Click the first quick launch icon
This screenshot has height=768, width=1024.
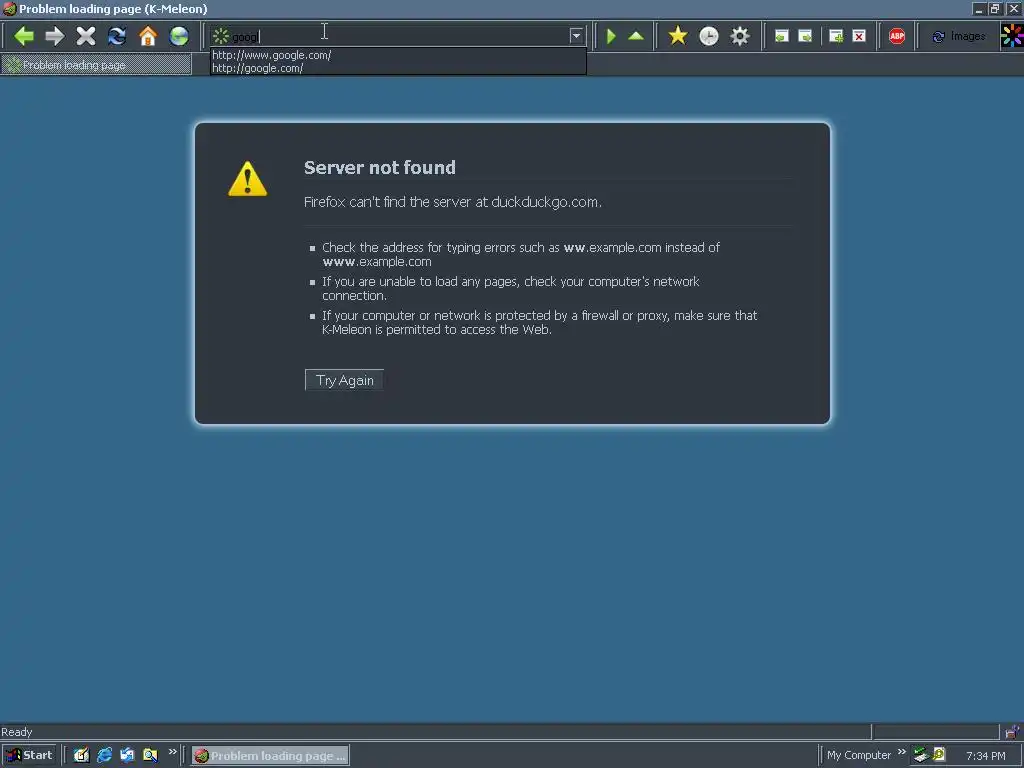pyautogui.click(x=81, y=755)
